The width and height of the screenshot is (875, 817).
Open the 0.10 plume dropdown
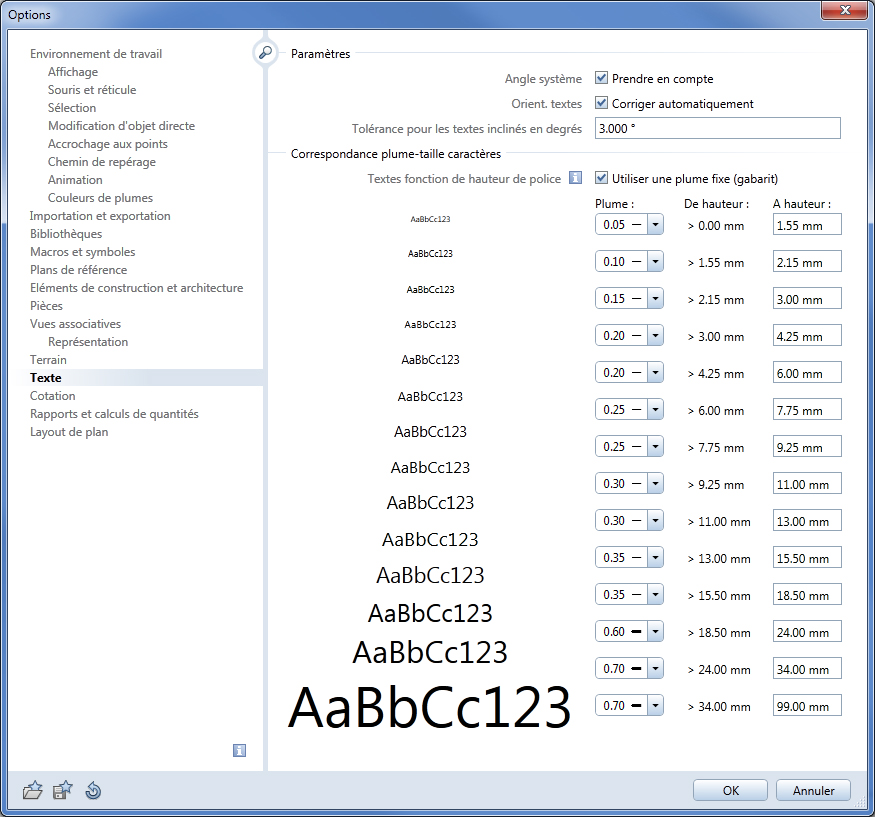click(x=655, y=262)
